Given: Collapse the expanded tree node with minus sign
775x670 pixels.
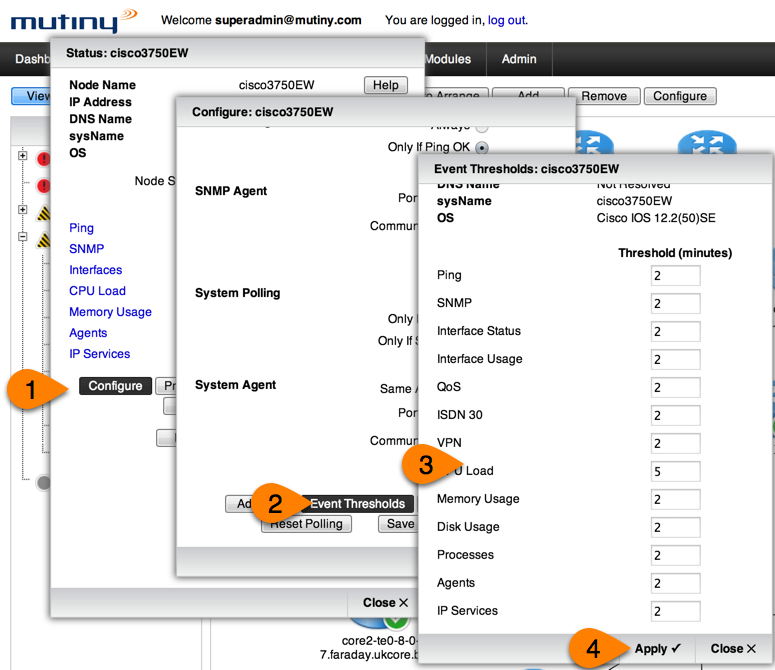Looking at the screenshot, I should tap(22, 238).
